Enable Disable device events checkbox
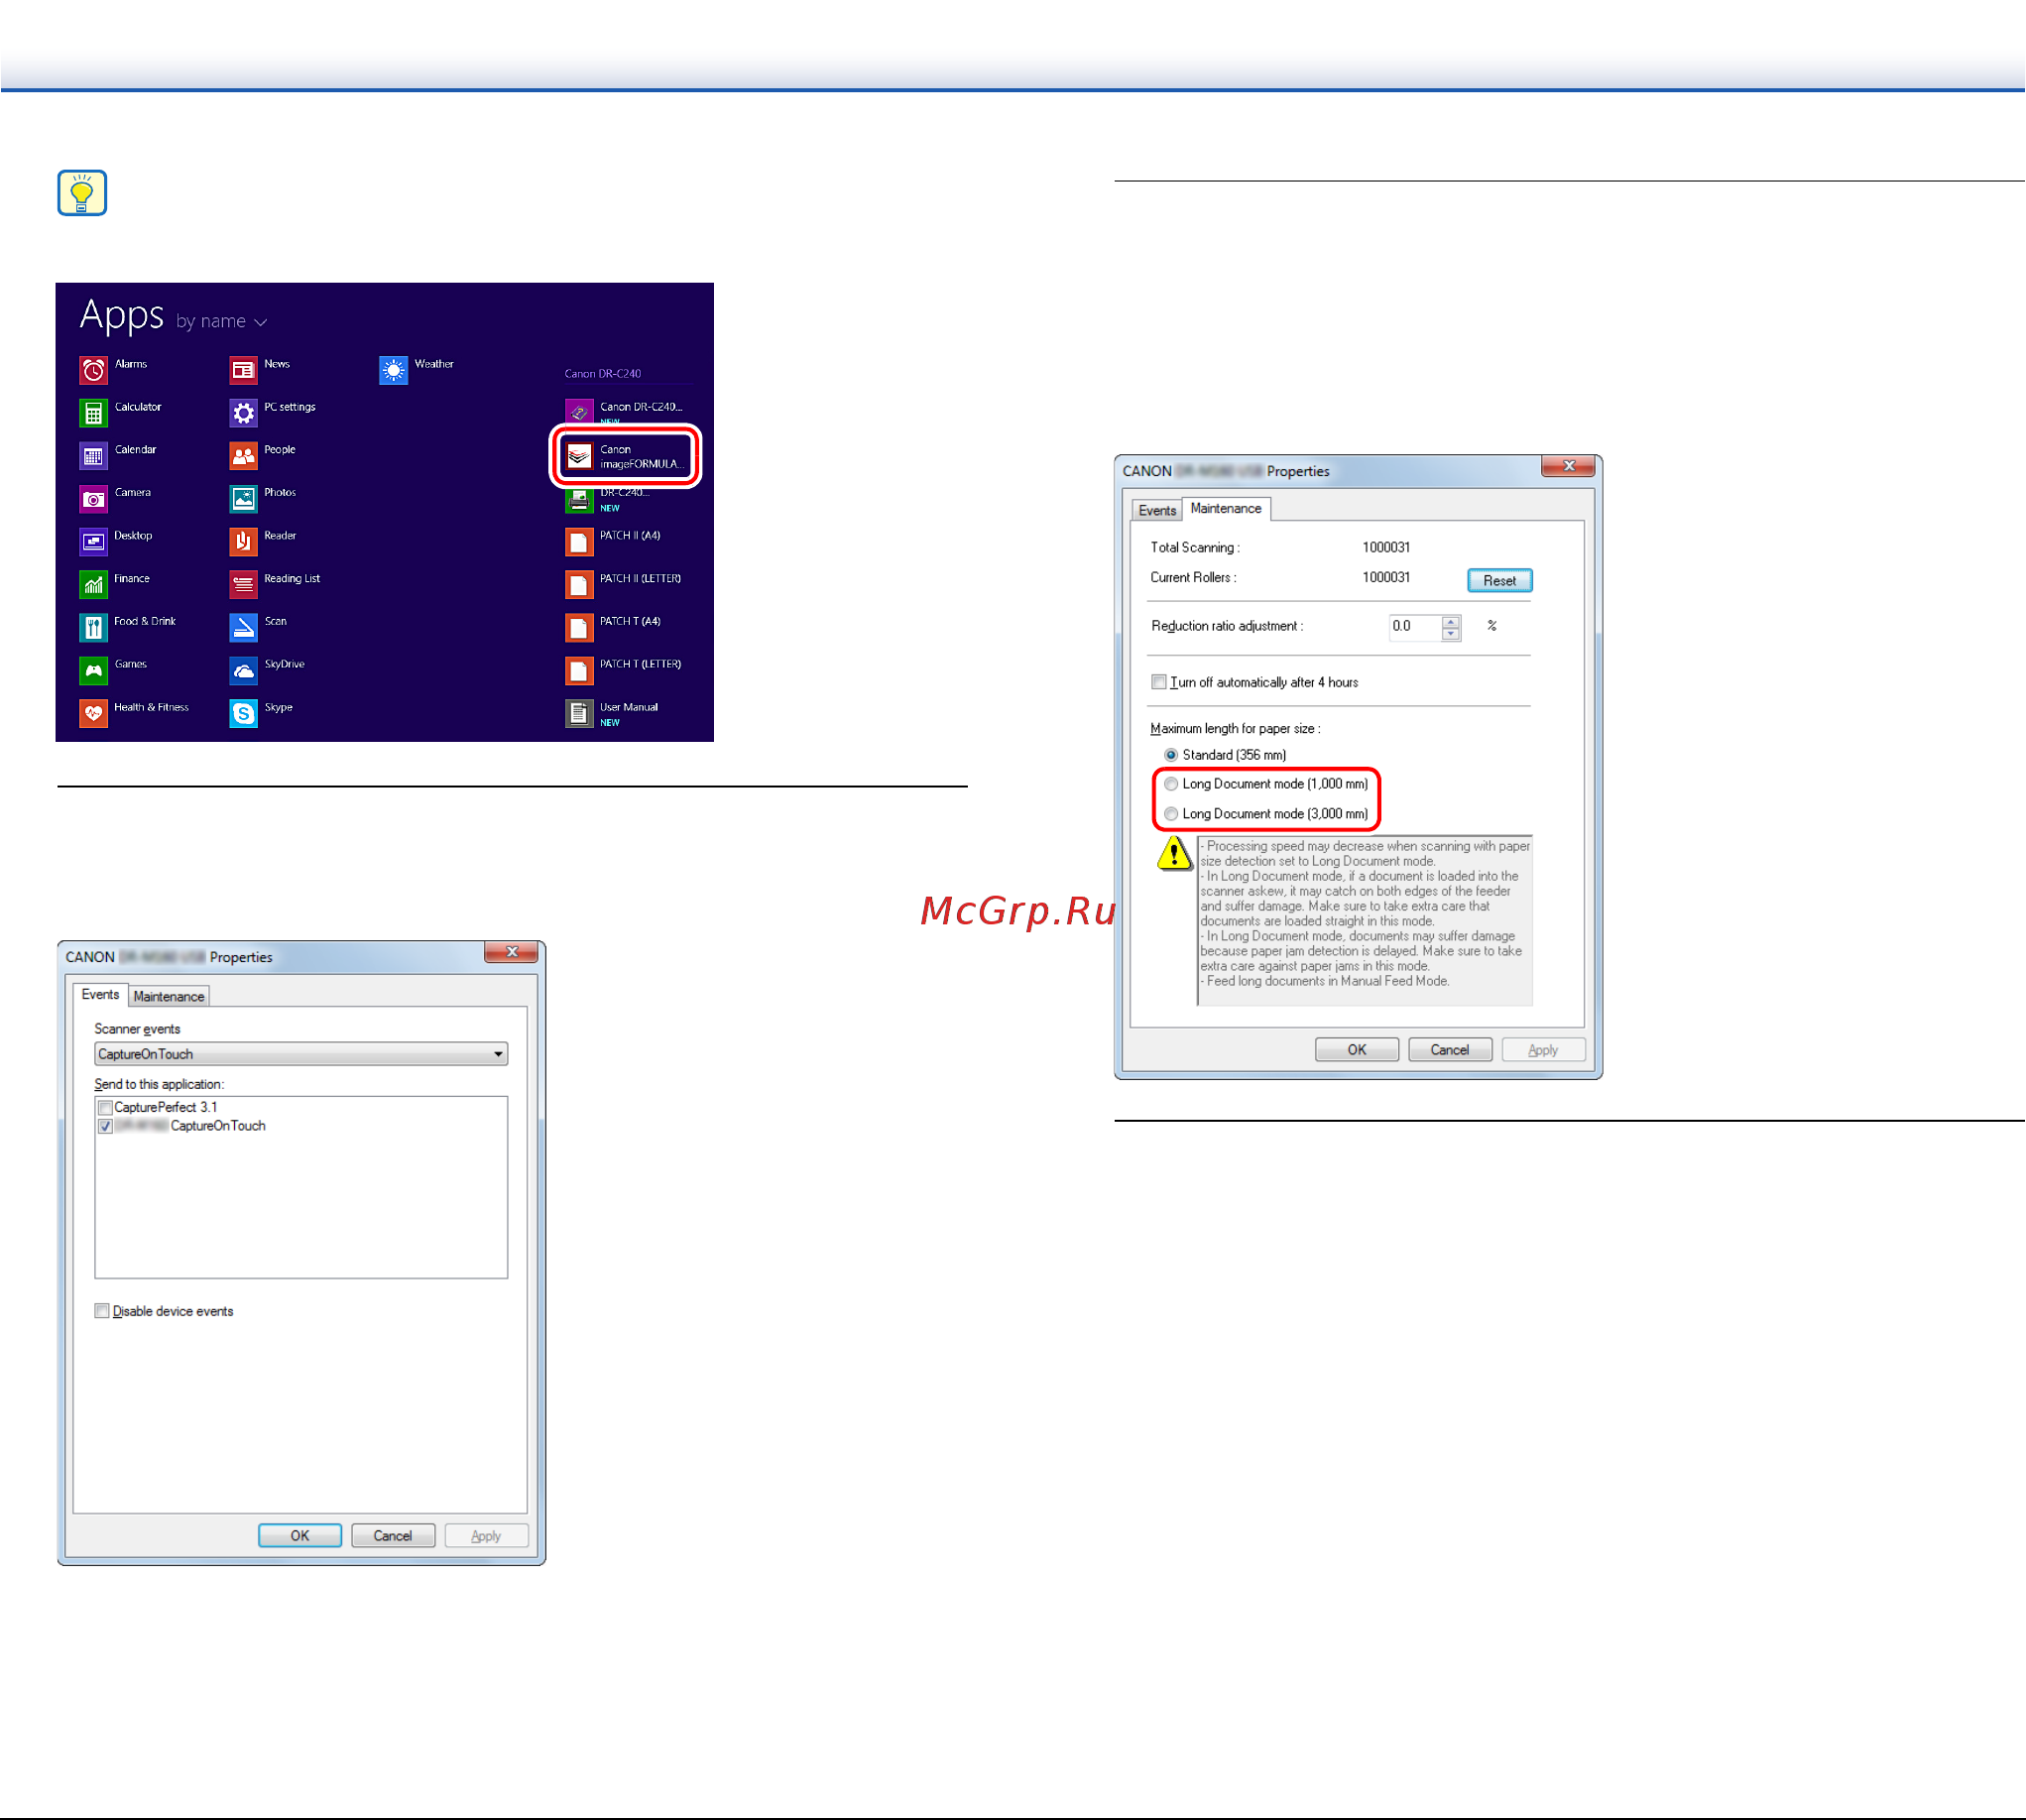This screenshot has width=2026, height=1820. pos(102,1311)
